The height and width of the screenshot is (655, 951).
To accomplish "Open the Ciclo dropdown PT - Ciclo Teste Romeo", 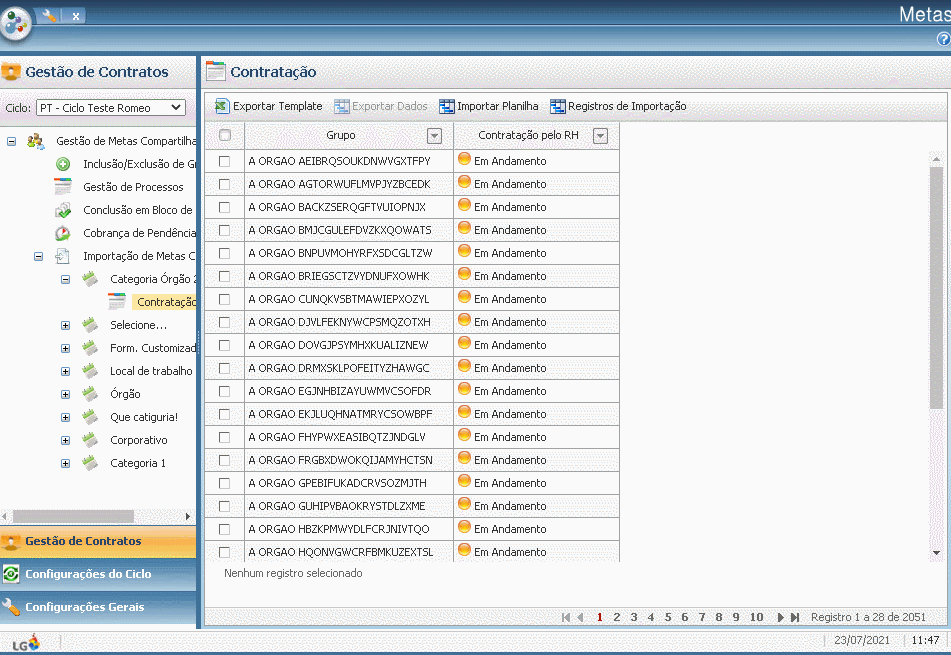I will pos(111,108).
